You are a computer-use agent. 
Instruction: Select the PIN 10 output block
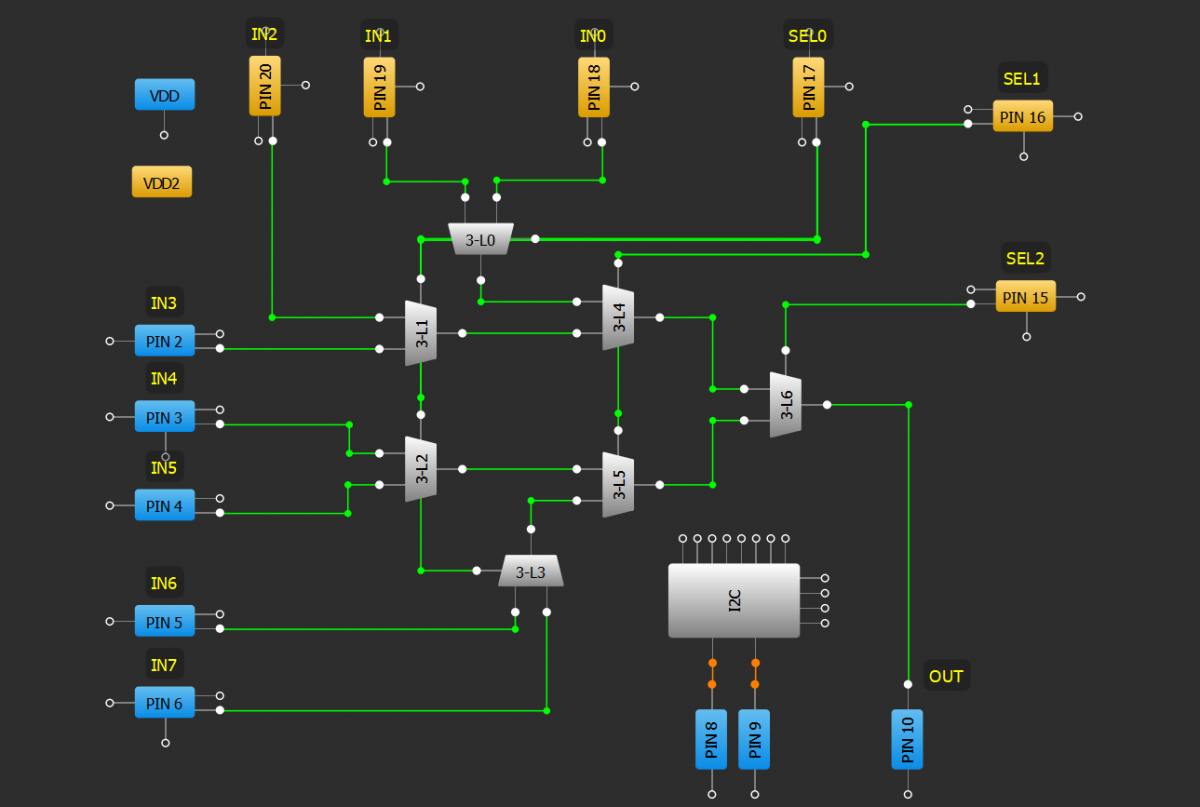(907, 739)
